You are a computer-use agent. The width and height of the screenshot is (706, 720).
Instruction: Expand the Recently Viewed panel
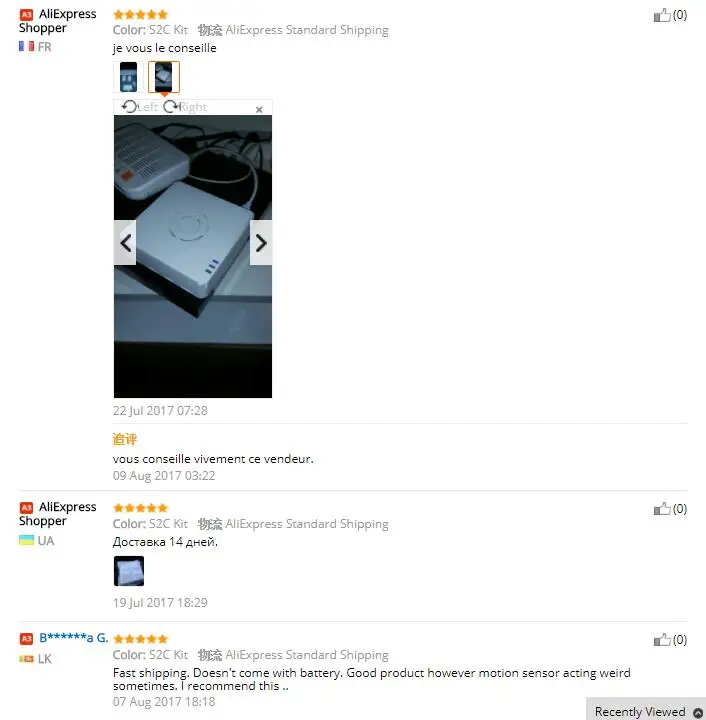pyautogui.click(x=646, y=709)
